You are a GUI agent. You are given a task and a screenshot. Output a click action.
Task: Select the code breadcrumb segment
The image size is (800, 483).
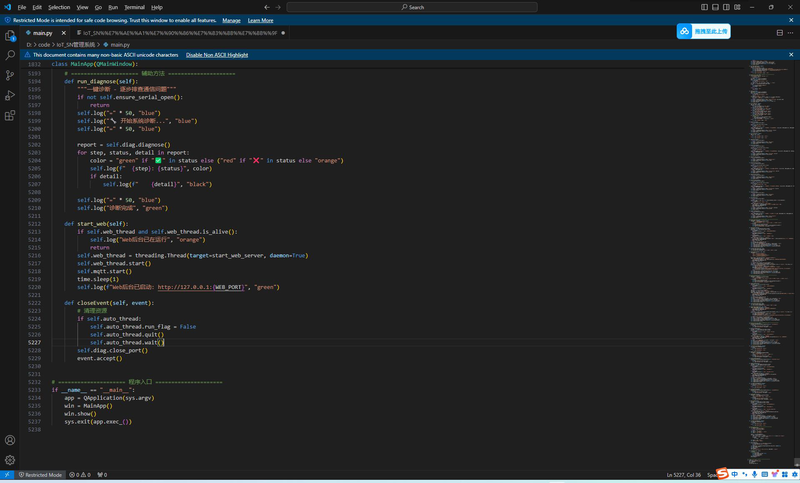click(x=44, y=45)
